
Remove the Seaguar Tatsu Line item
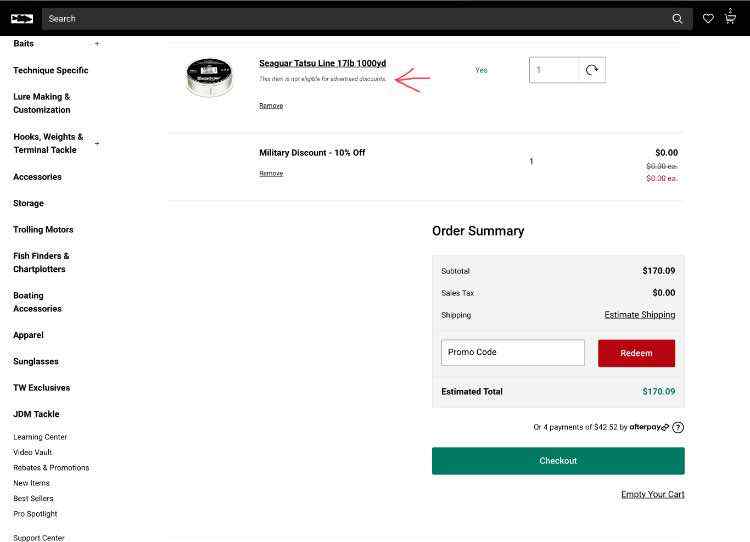click(x=271, y=106)
